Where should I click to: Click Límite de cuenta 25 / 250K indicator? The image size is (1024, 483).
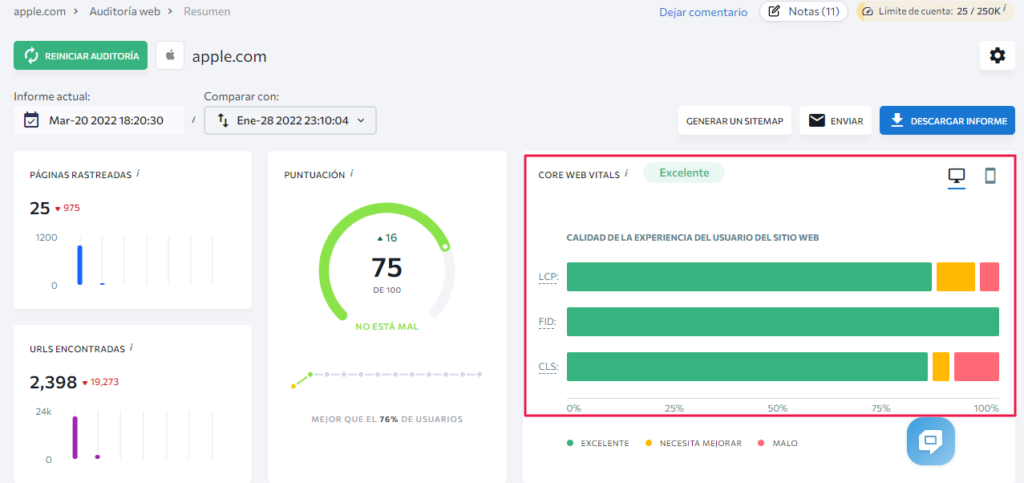point(935,11)
